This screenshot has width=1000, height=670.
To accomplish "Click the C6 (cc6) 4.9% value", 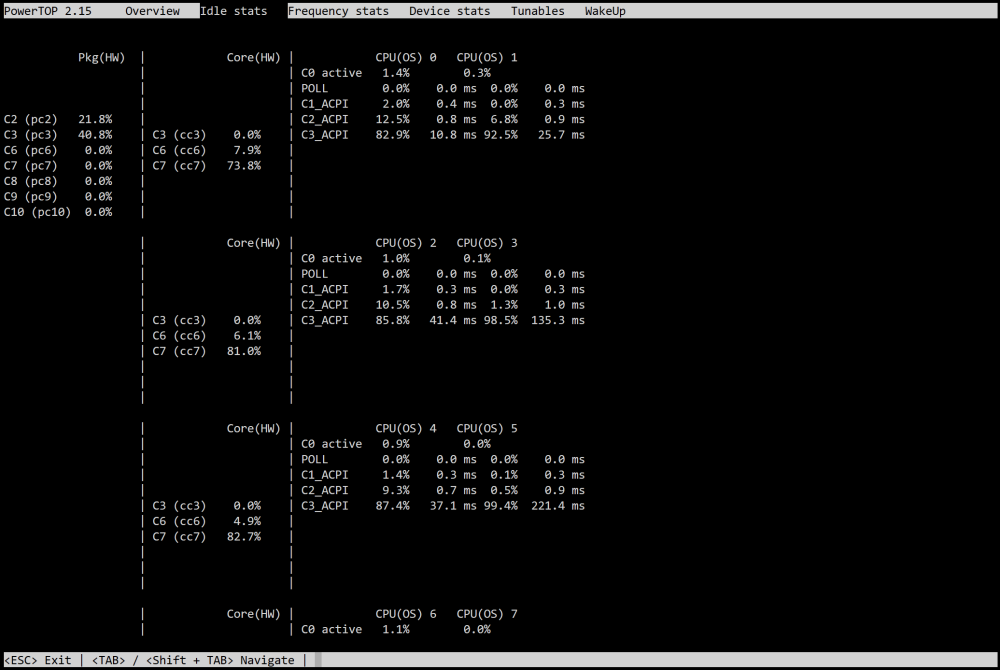I will [247, 521].
